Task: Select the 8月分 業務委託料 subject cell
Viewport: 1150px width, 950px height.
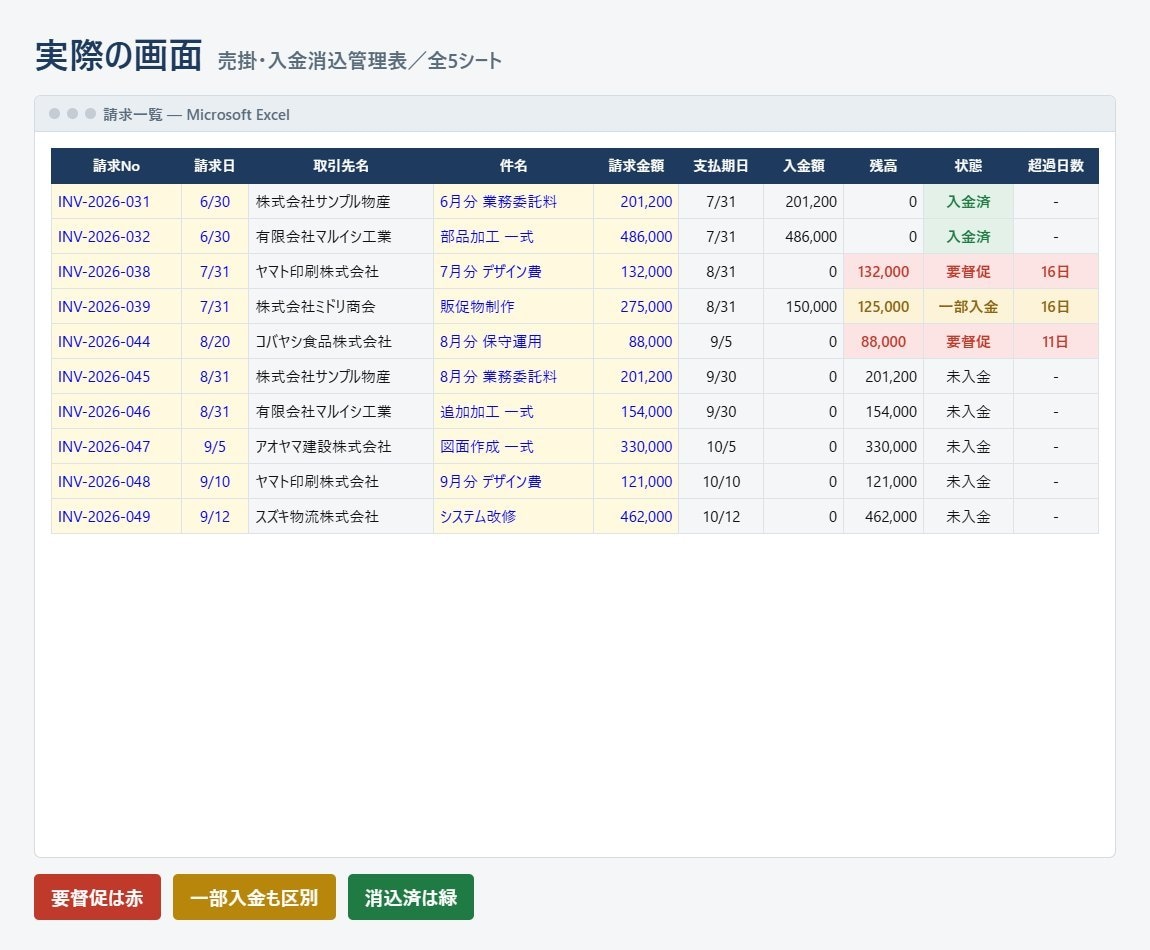Action: (513, 376)
